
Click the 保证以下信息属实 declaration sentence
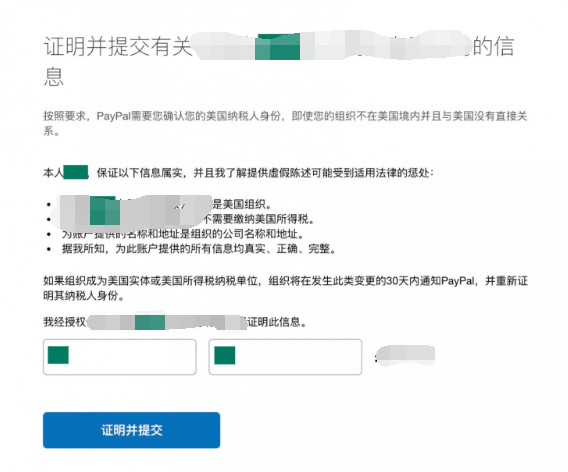pos(265,173)
